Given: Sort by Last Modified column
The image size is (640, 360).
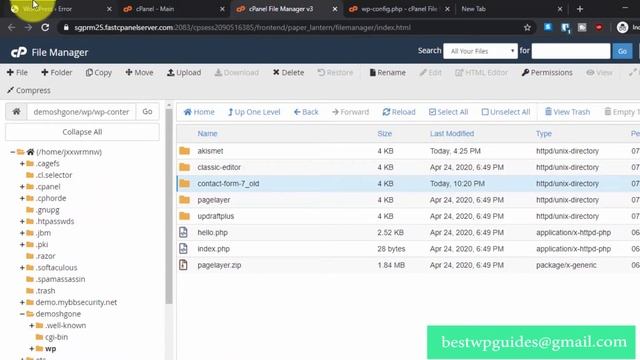Looking at the screenshot, I should (452, 133).
